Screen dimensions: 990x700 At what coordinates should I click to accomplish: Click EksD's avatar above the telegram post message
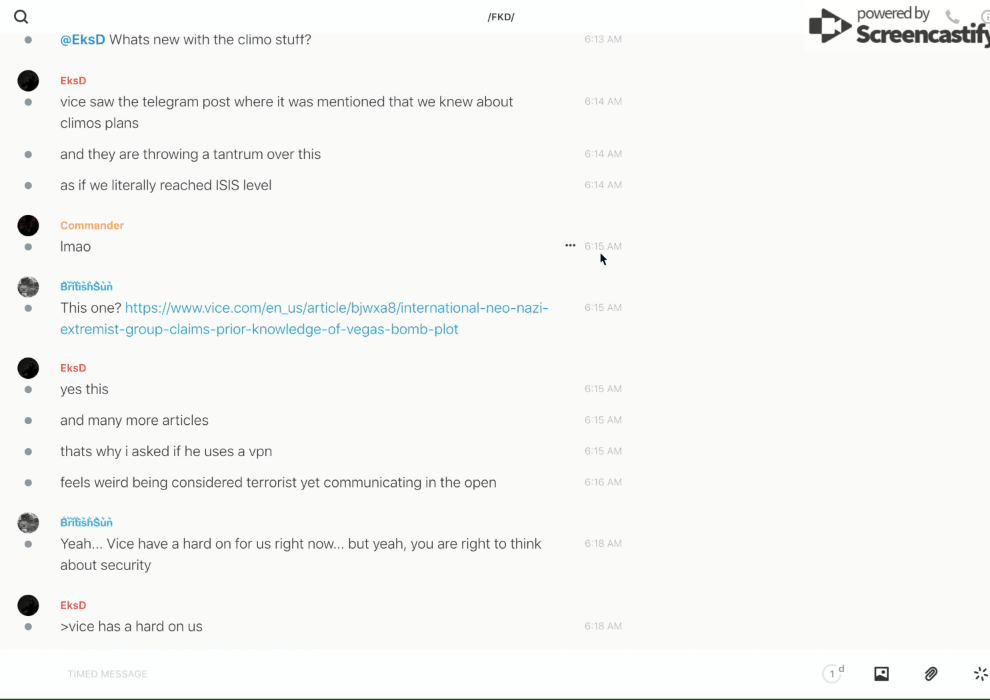pos(28,81)
